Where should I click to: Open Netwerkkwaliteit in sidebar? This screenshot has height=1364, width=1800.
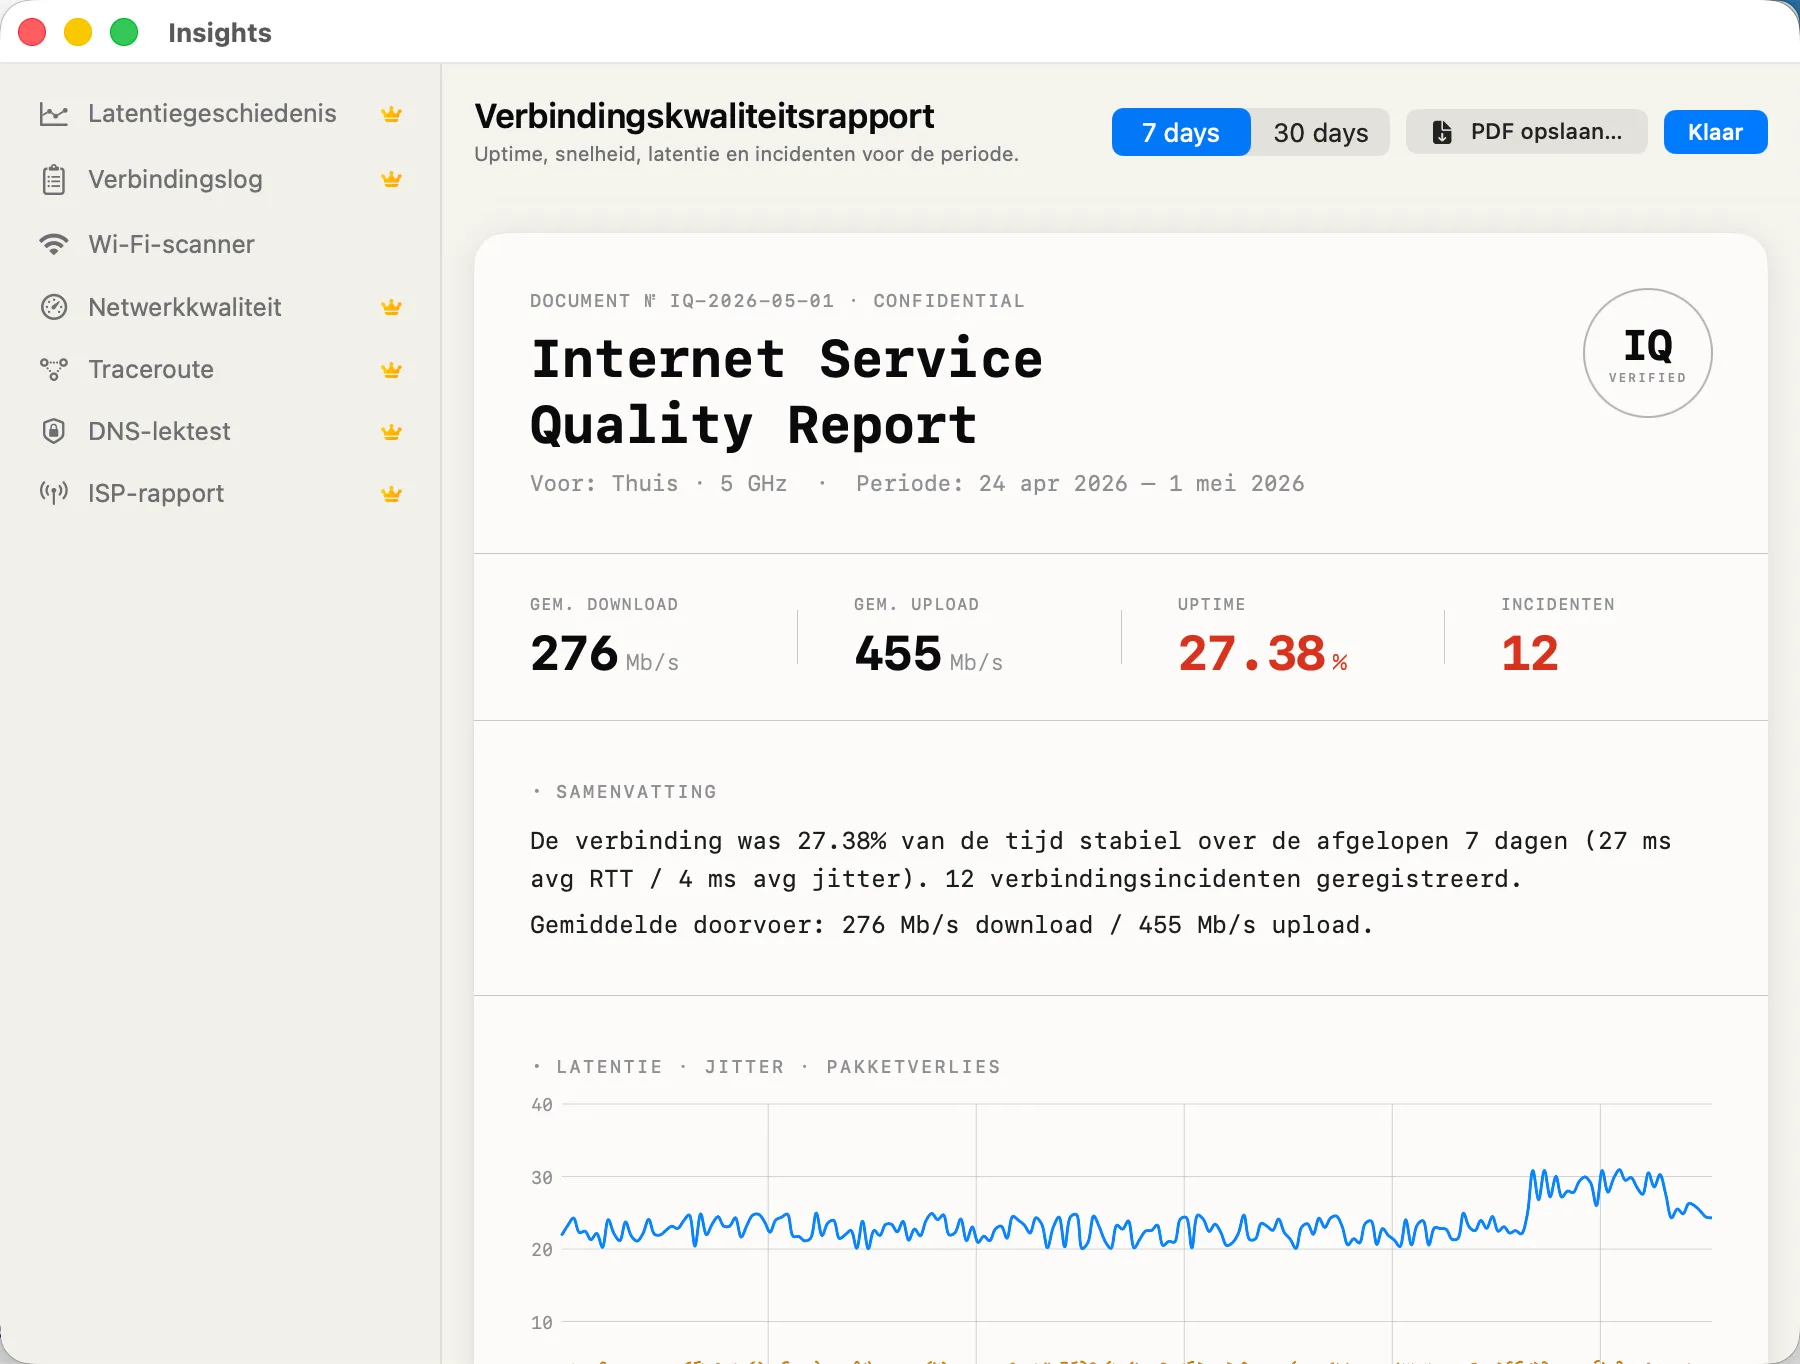pos(220,307)
